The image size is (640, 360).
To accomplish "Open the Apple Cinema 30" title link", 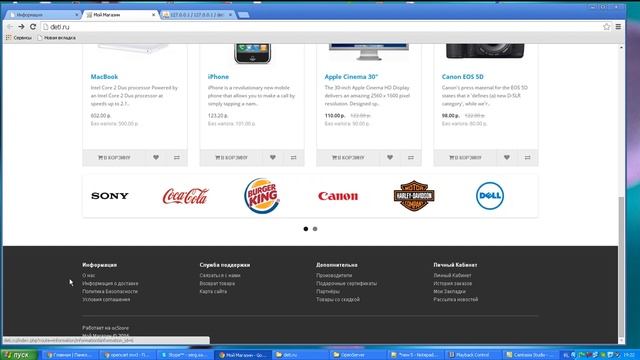I will point(351,77).
